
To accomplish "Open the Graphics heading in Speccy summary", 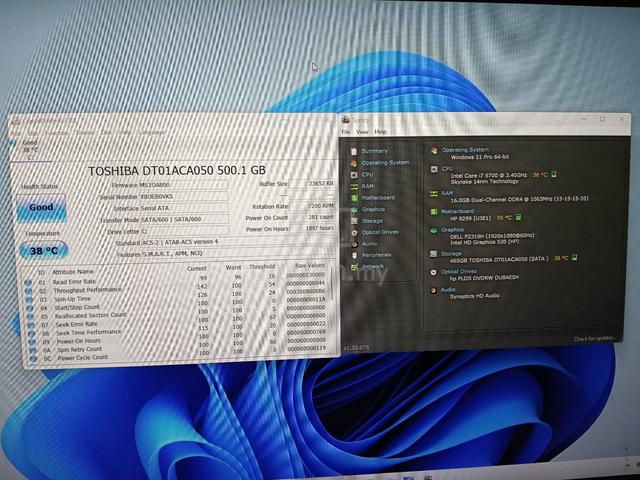I will click(x=452, y=230).
